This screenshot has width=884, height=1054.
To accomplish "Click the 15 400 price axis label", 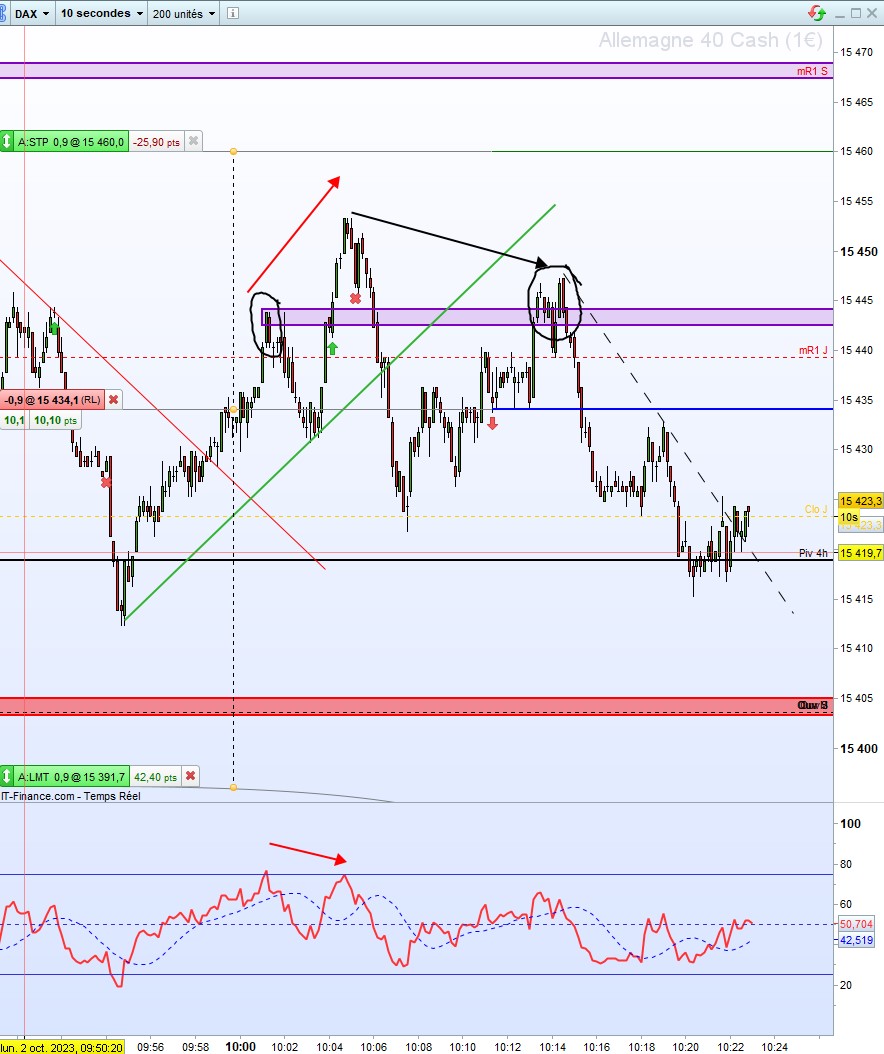I will [x=858, y=748].
